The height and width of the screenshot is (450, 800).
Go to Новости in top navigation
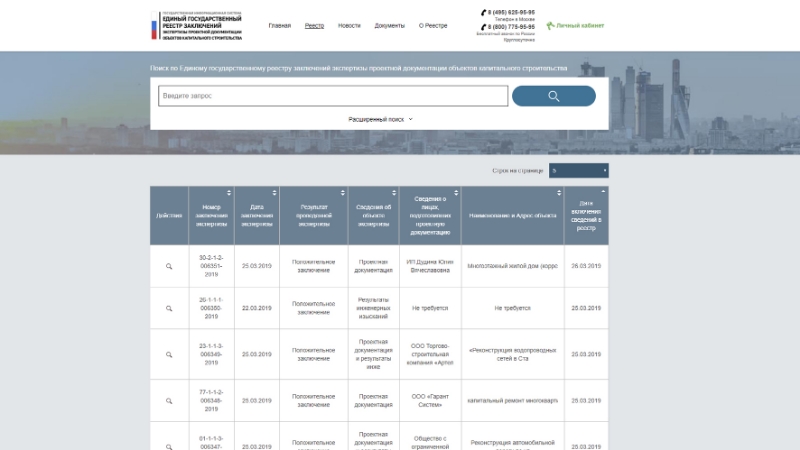349,25
